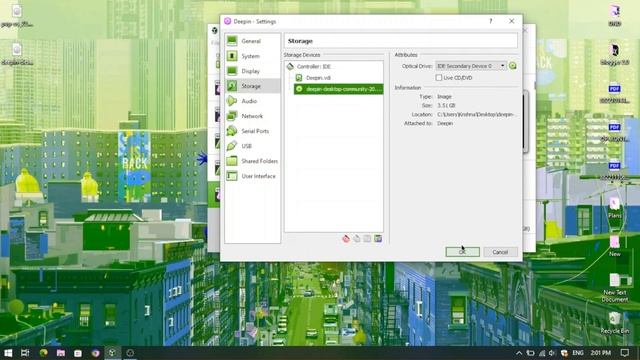Click the Location path value text
Image resolution: width=640 pixels, height=360 pixels.
pos(475,114)
